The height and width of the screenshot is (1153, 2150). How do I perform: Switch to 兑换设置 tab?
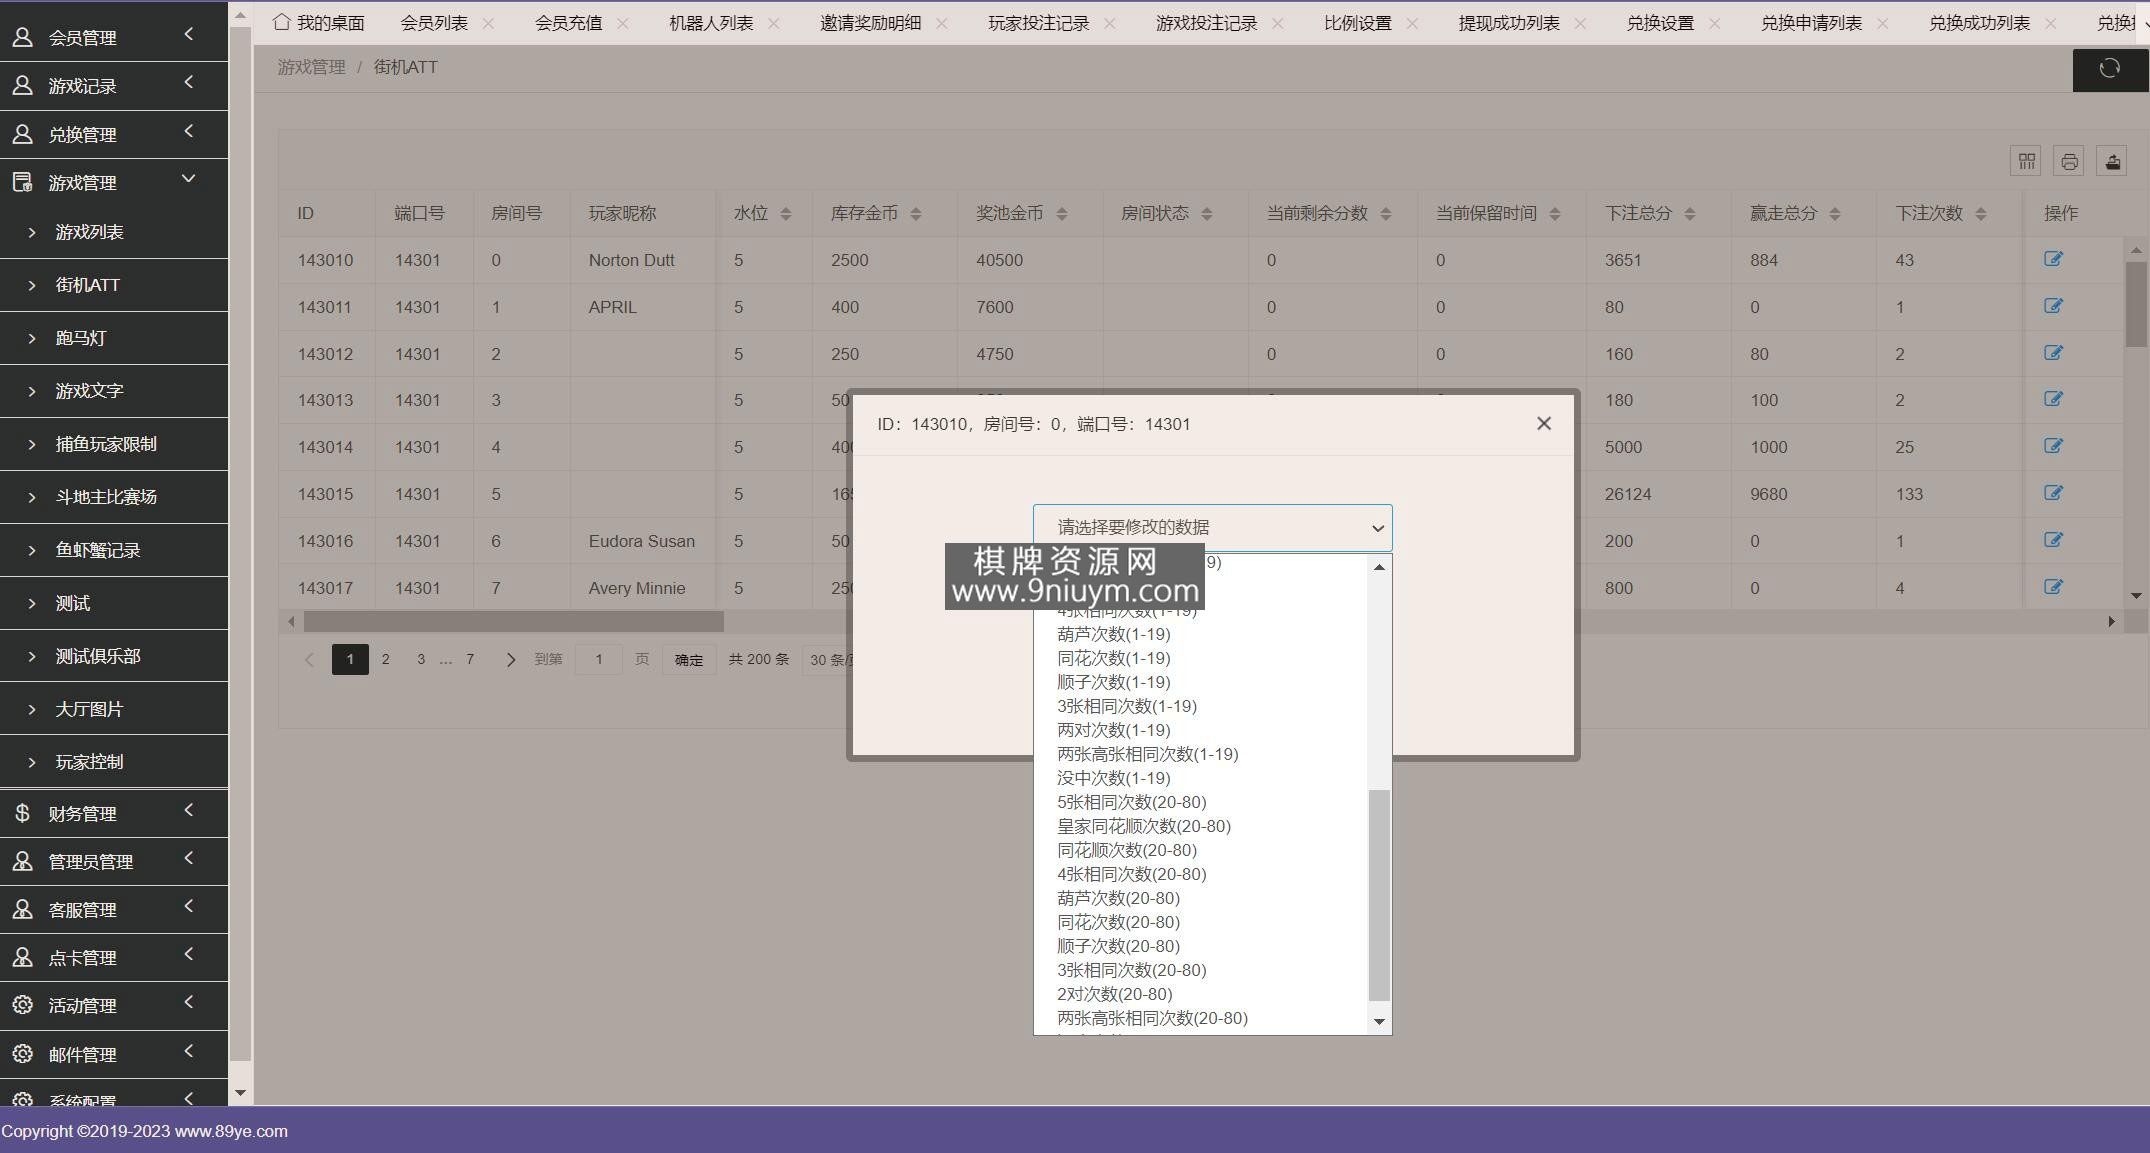1660,23
